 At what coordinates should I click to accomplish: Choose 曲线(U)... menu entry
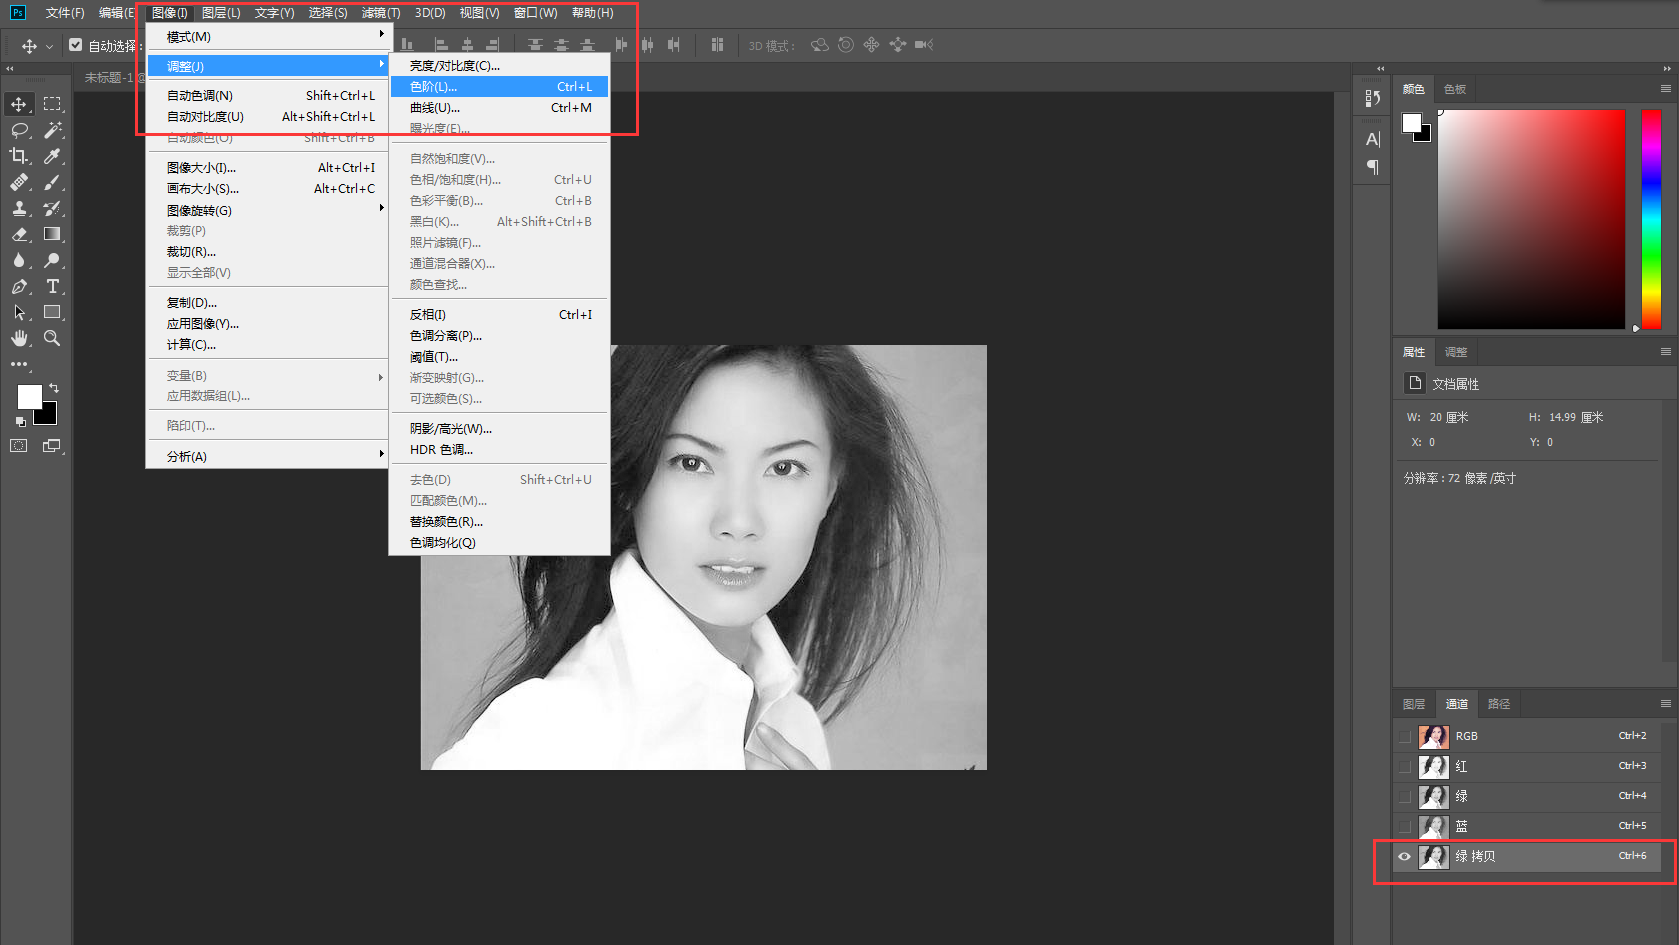(499, 108)
